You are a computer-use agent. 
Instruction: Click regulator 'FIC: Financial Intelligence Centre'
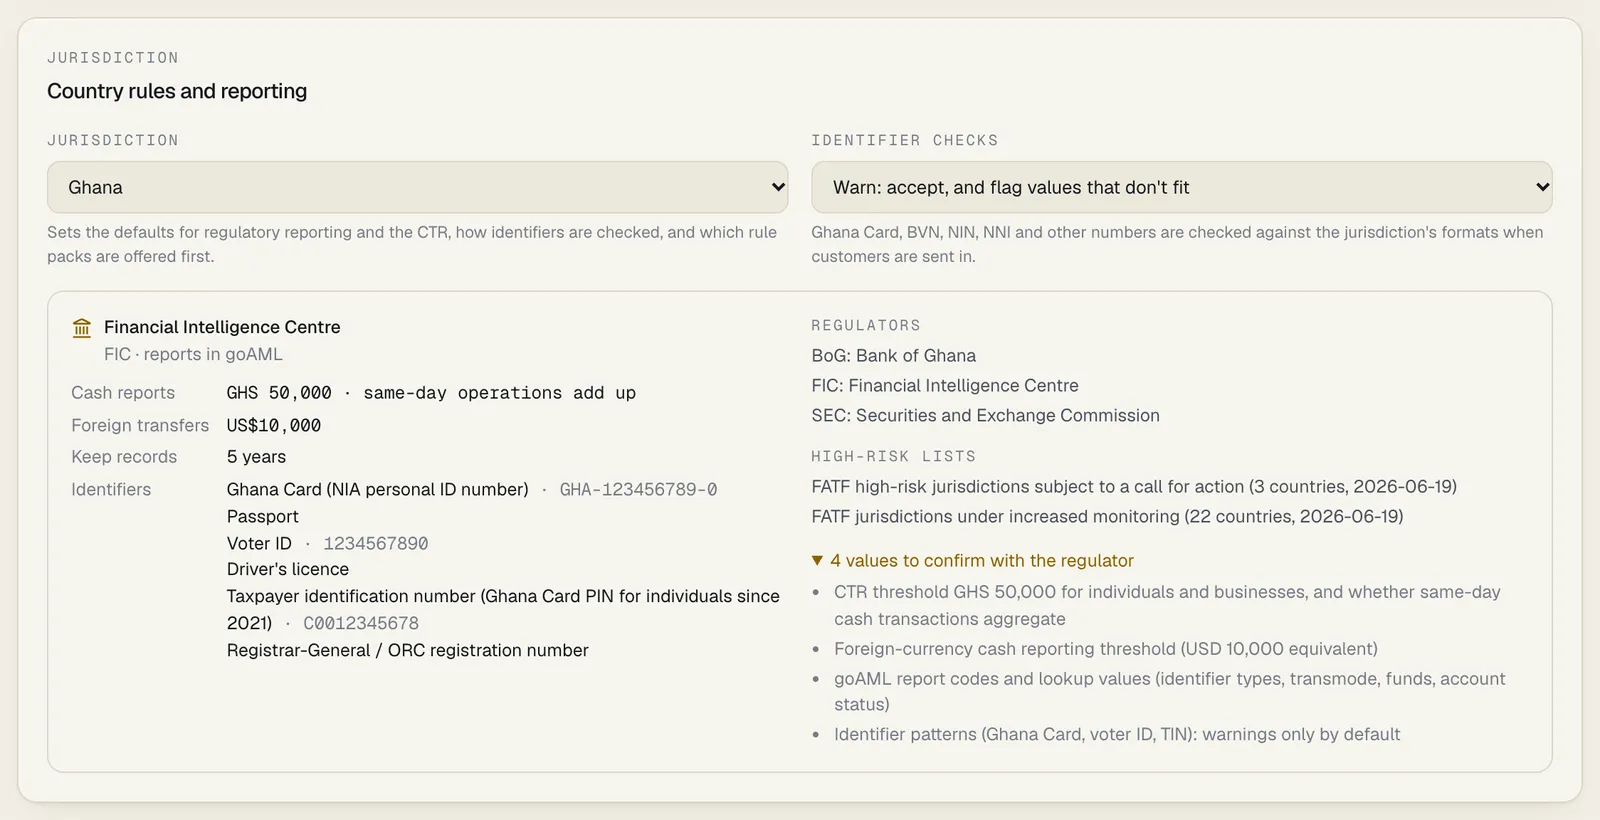point(945,385)
